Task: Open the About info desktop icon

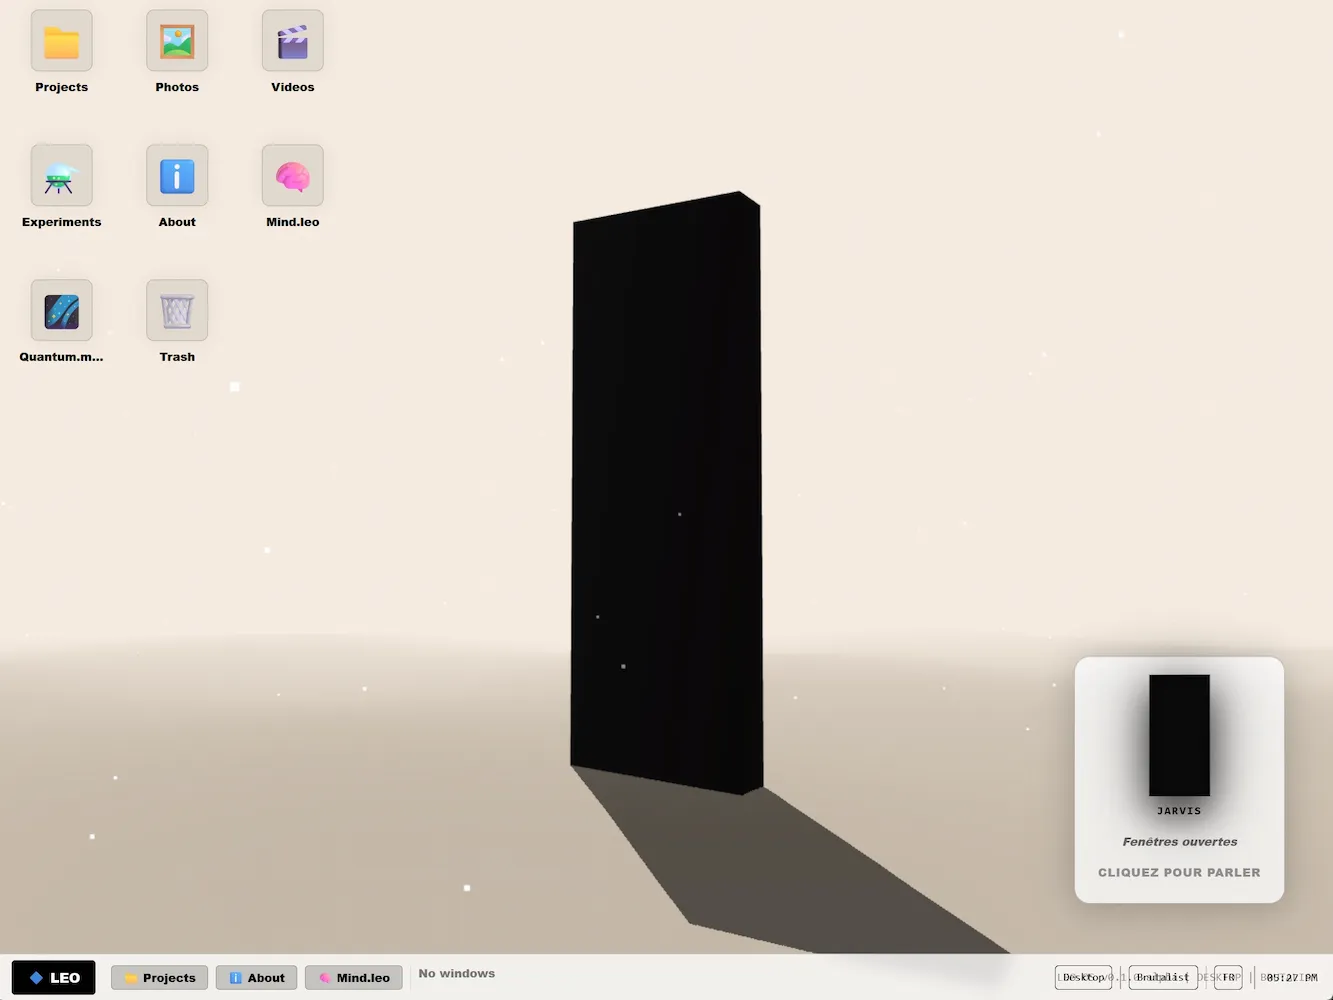Action: point(177,176)
